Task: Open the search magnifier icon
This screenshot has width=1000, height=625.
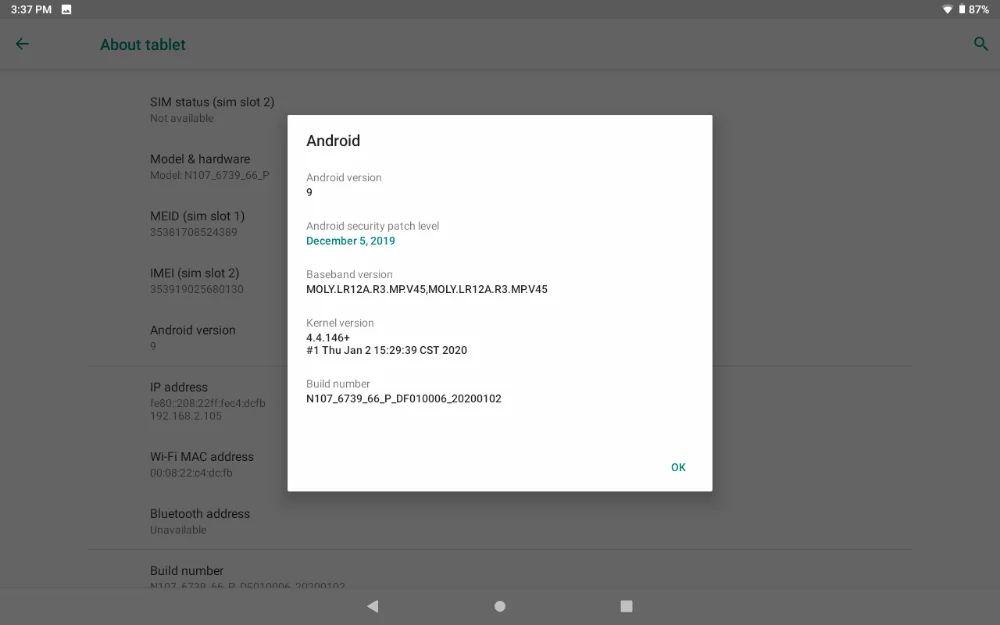Action: 980,44
